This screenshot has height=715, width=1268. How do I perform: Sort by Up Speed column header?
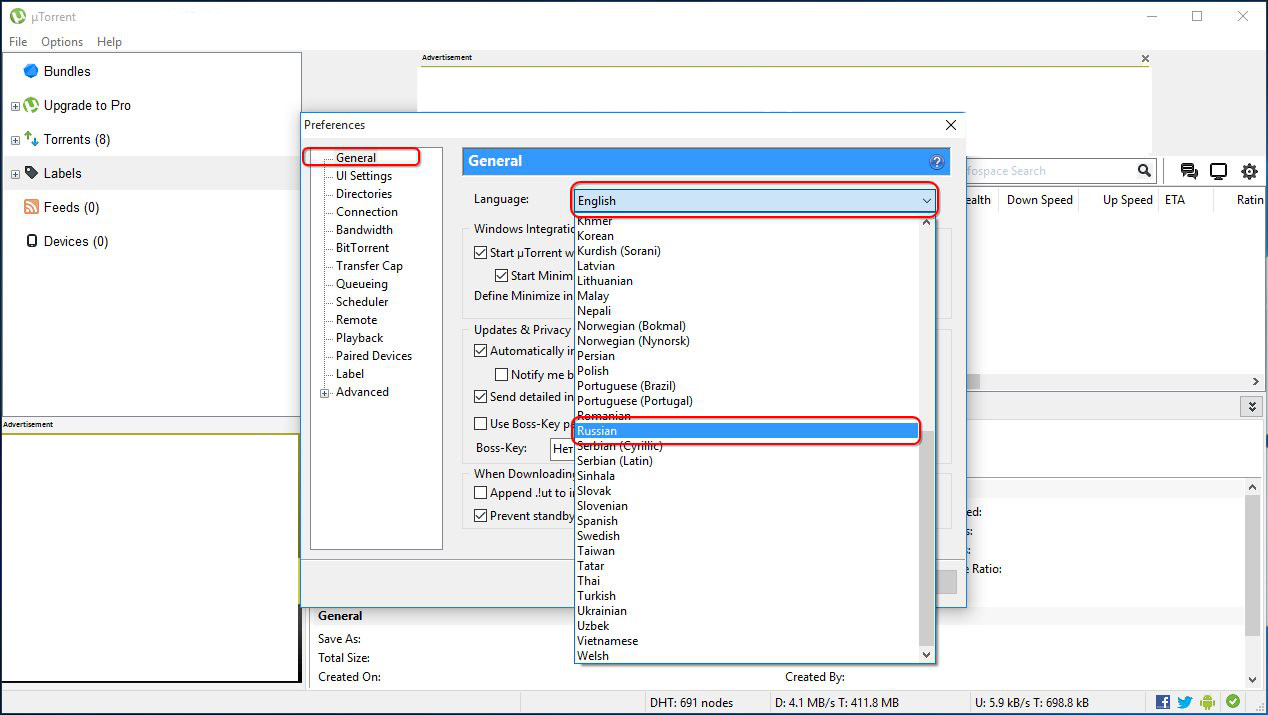click(1127, 200)
